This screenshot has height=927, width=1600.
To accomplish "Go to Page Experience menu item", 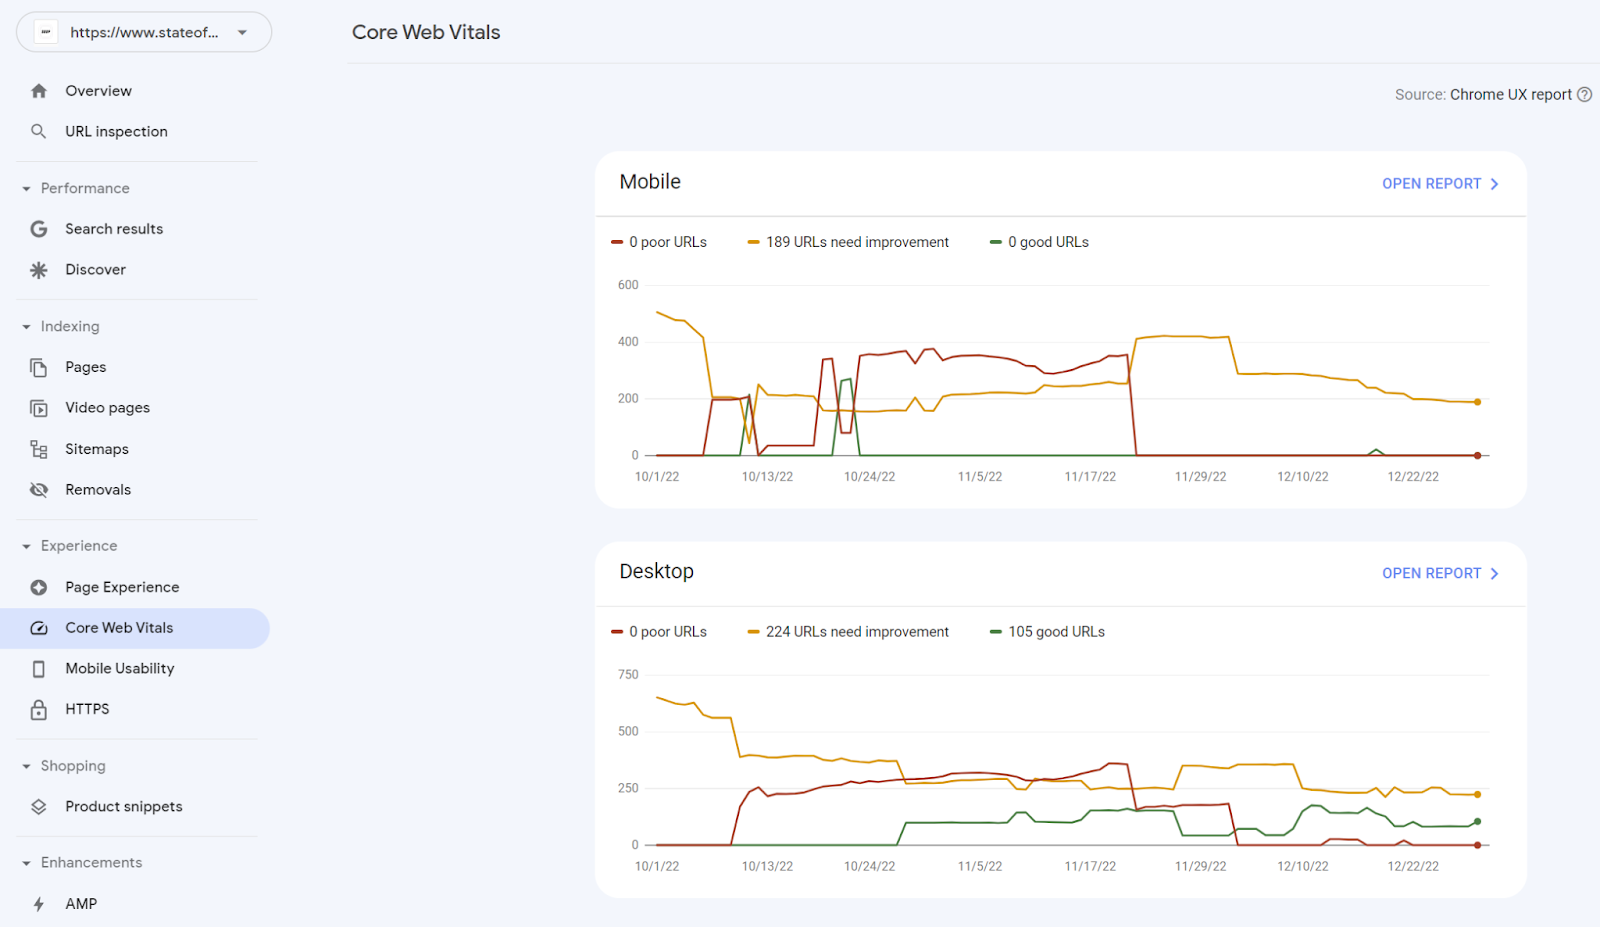I will tap(122, 587).
